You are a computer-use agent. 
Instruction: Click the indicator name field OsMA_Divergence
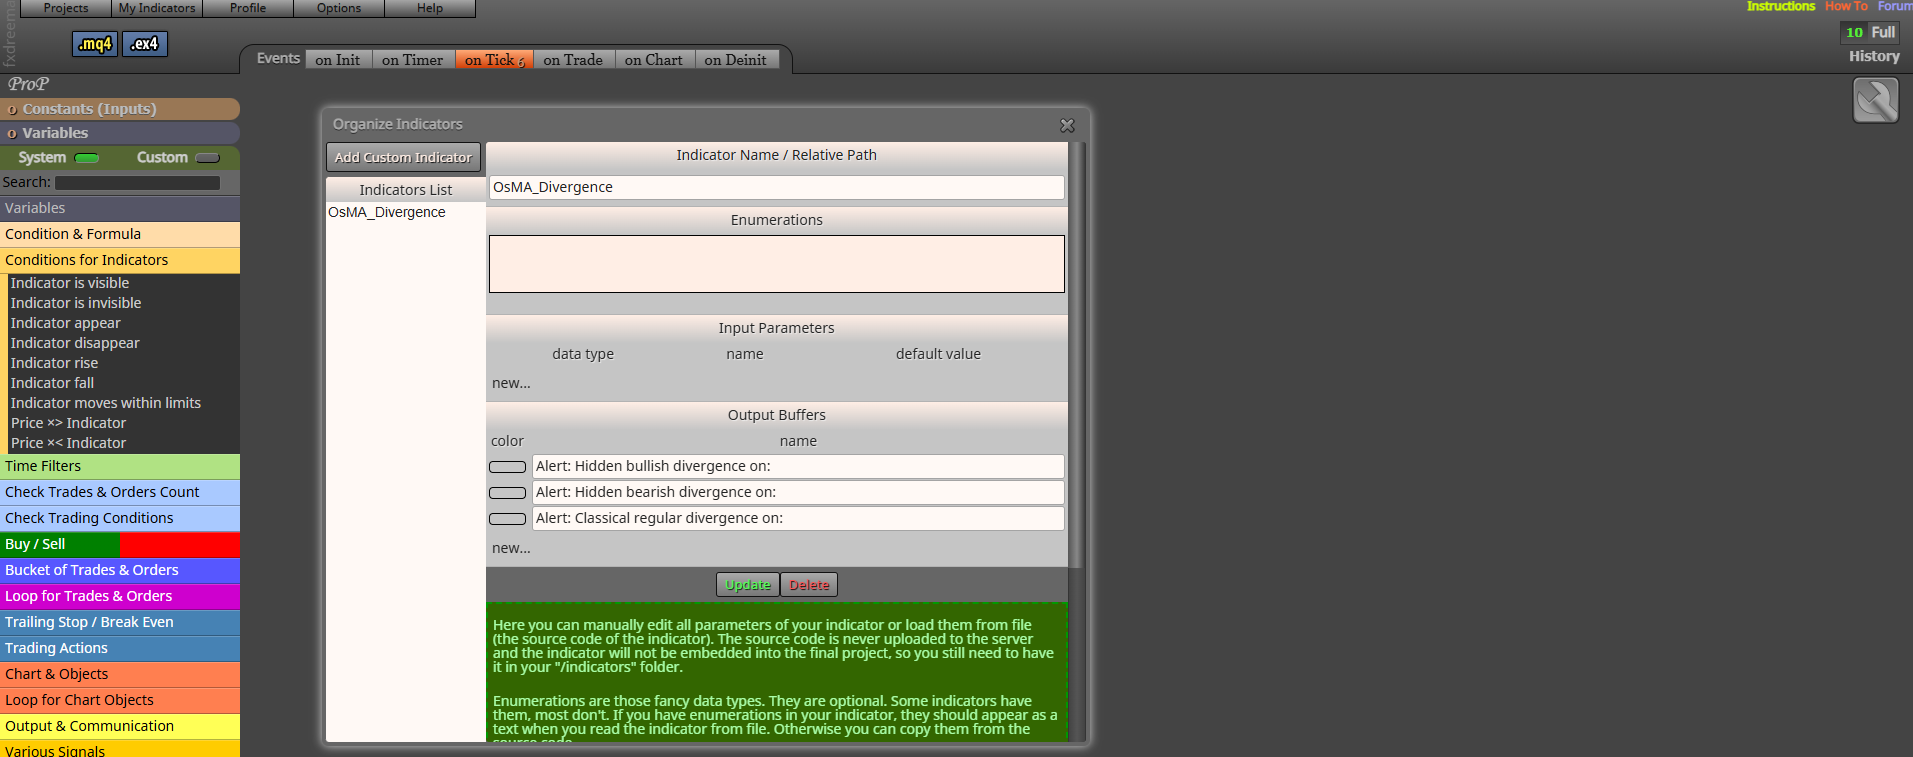[x=777, y=187]
